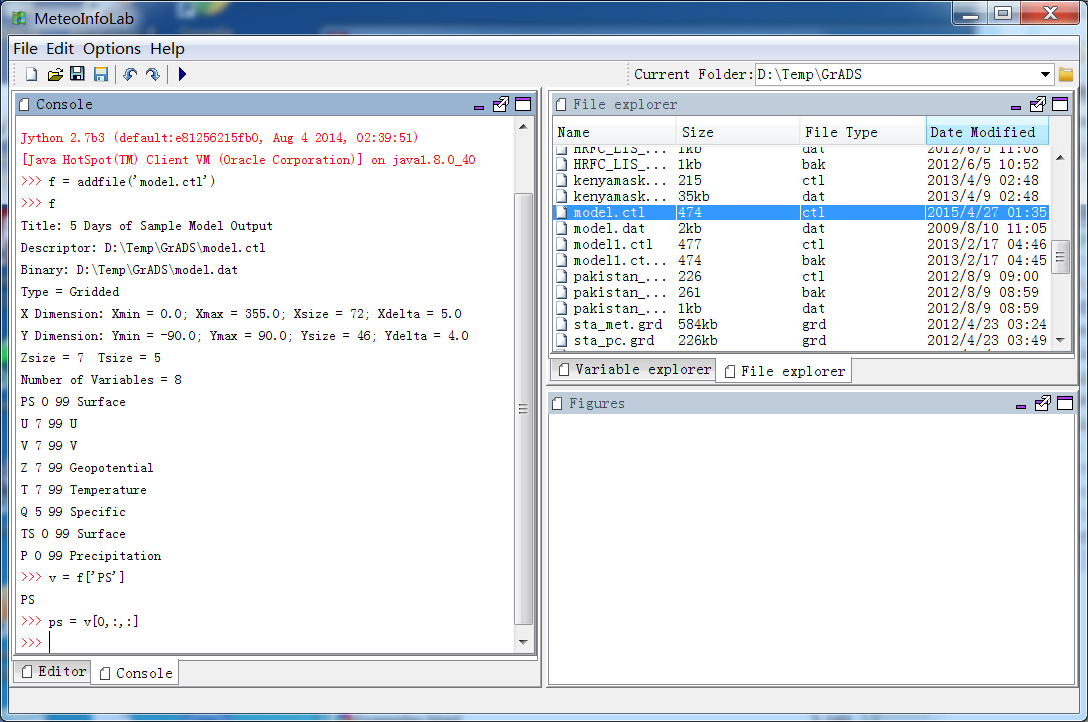Detach the Console panel to a window
This screenshot has width=1088, height=722.
(x=500, y=105)
